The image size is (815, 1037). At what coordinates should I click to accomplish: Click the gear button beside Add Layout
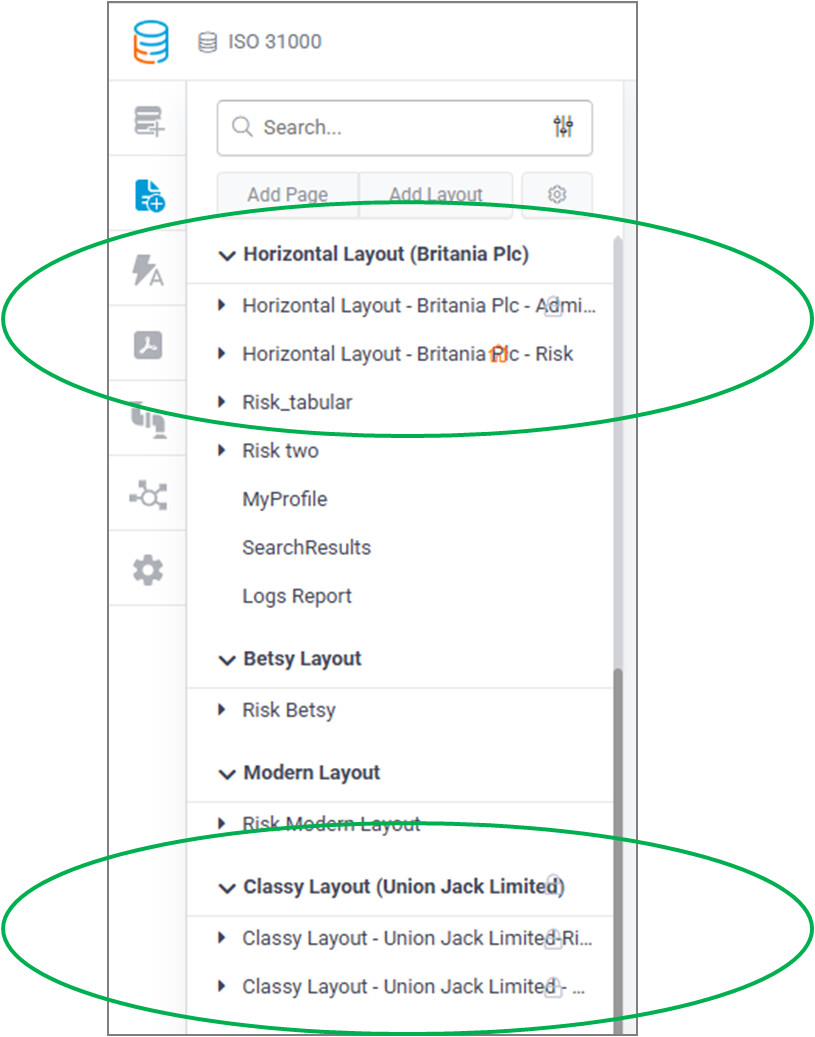pyautogui.click(x=557, y=194)
